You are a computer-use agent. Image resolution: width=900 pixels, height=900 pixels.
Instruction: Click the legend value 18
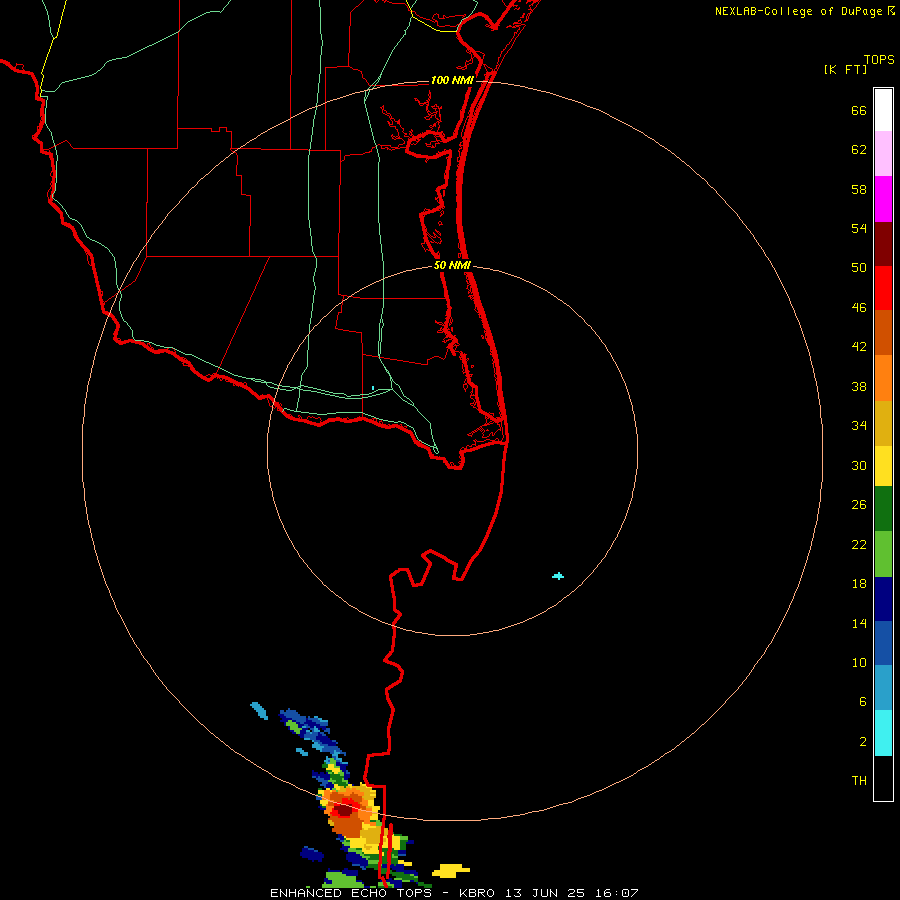click(859, 584)
